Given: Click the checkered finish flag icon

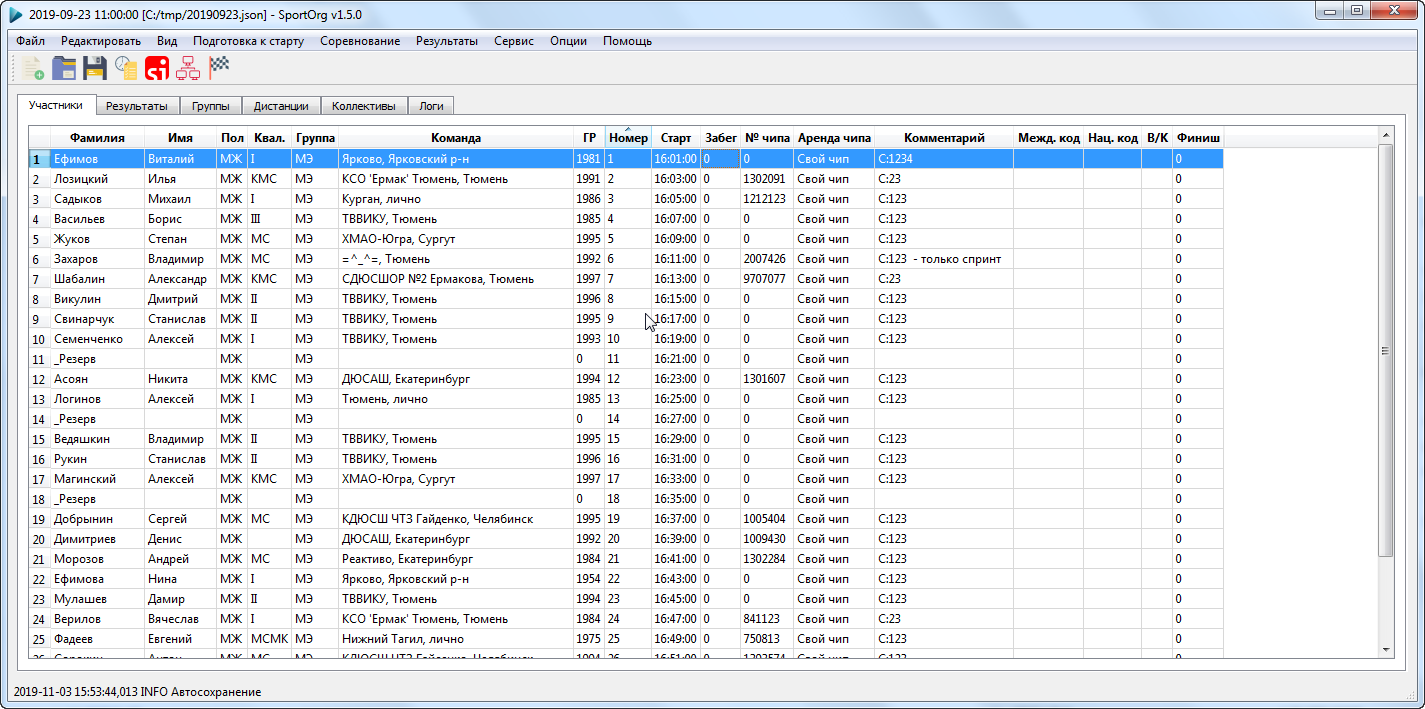Looking at the screenshot, I should (219, 67).
